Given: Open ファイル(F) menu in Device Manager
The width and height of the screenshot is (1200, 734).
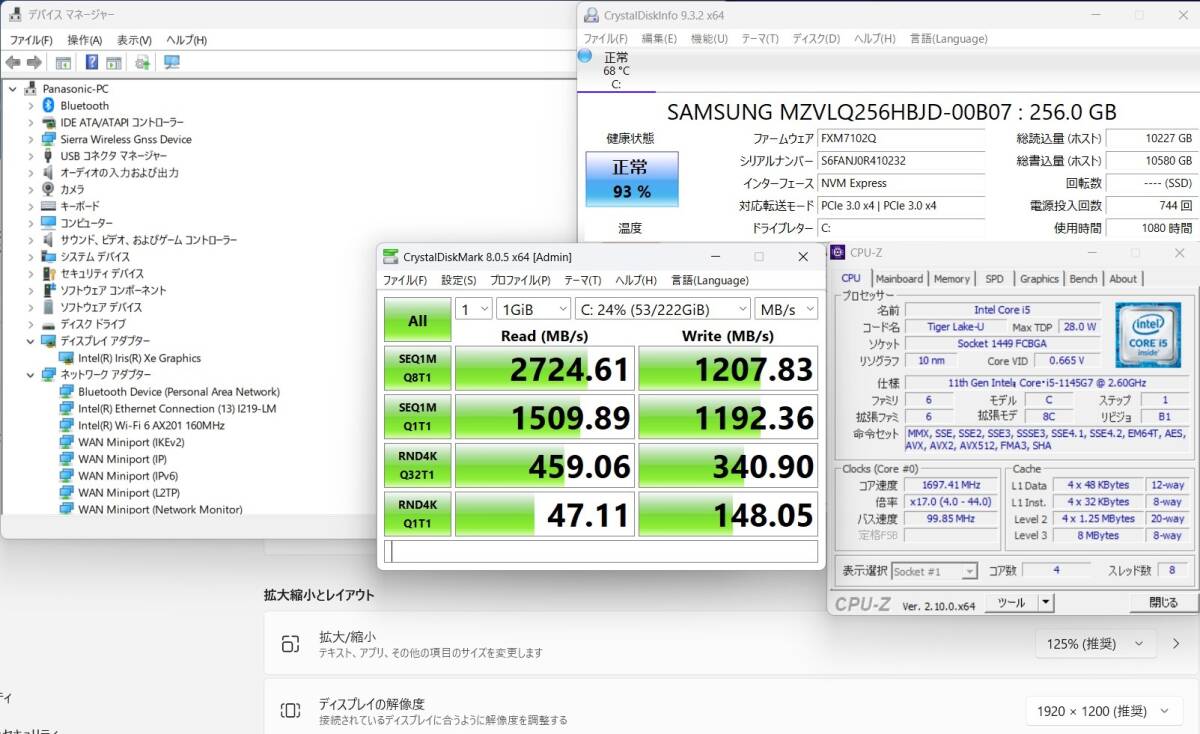Looking at the screenshot, I should point(31,40).
